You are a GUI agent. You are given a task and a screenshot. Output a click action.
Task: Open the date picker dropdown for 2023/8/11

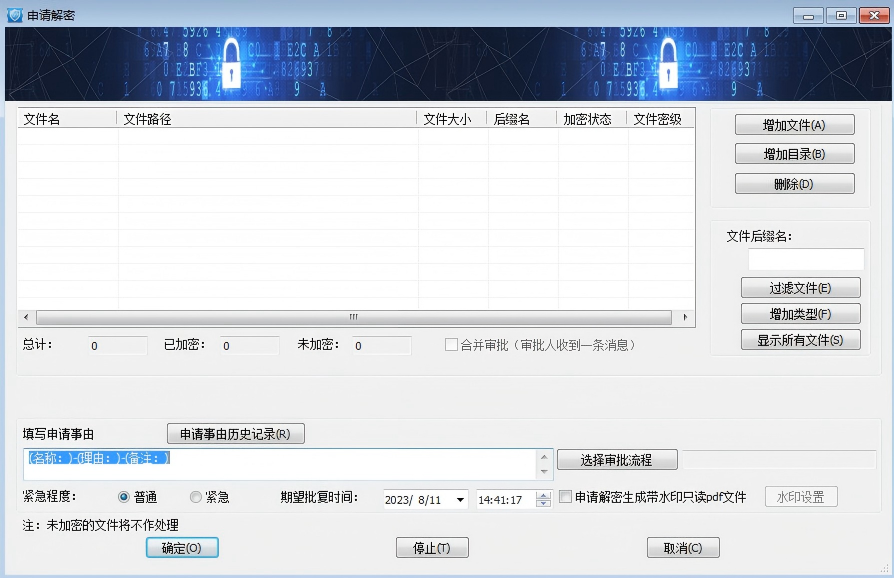460,500
